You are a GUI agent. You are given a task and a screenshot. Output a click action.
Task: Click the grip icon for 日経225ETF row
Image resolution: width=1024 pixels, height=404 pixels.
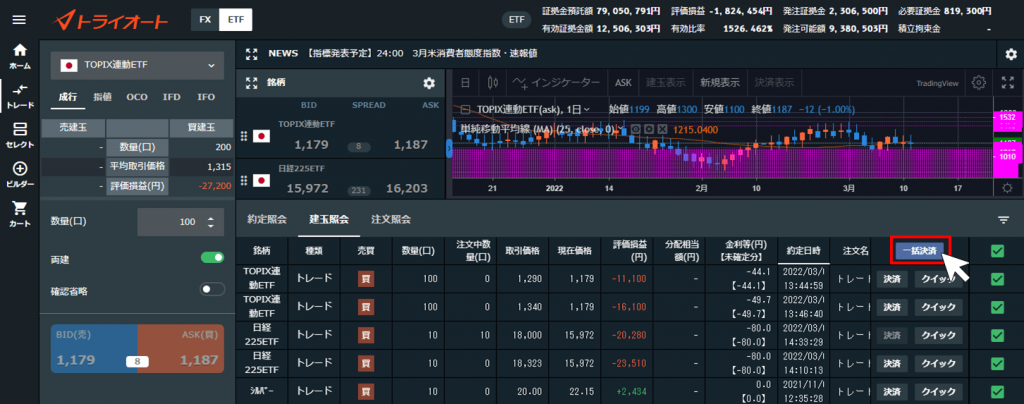[x=244, y=180]
